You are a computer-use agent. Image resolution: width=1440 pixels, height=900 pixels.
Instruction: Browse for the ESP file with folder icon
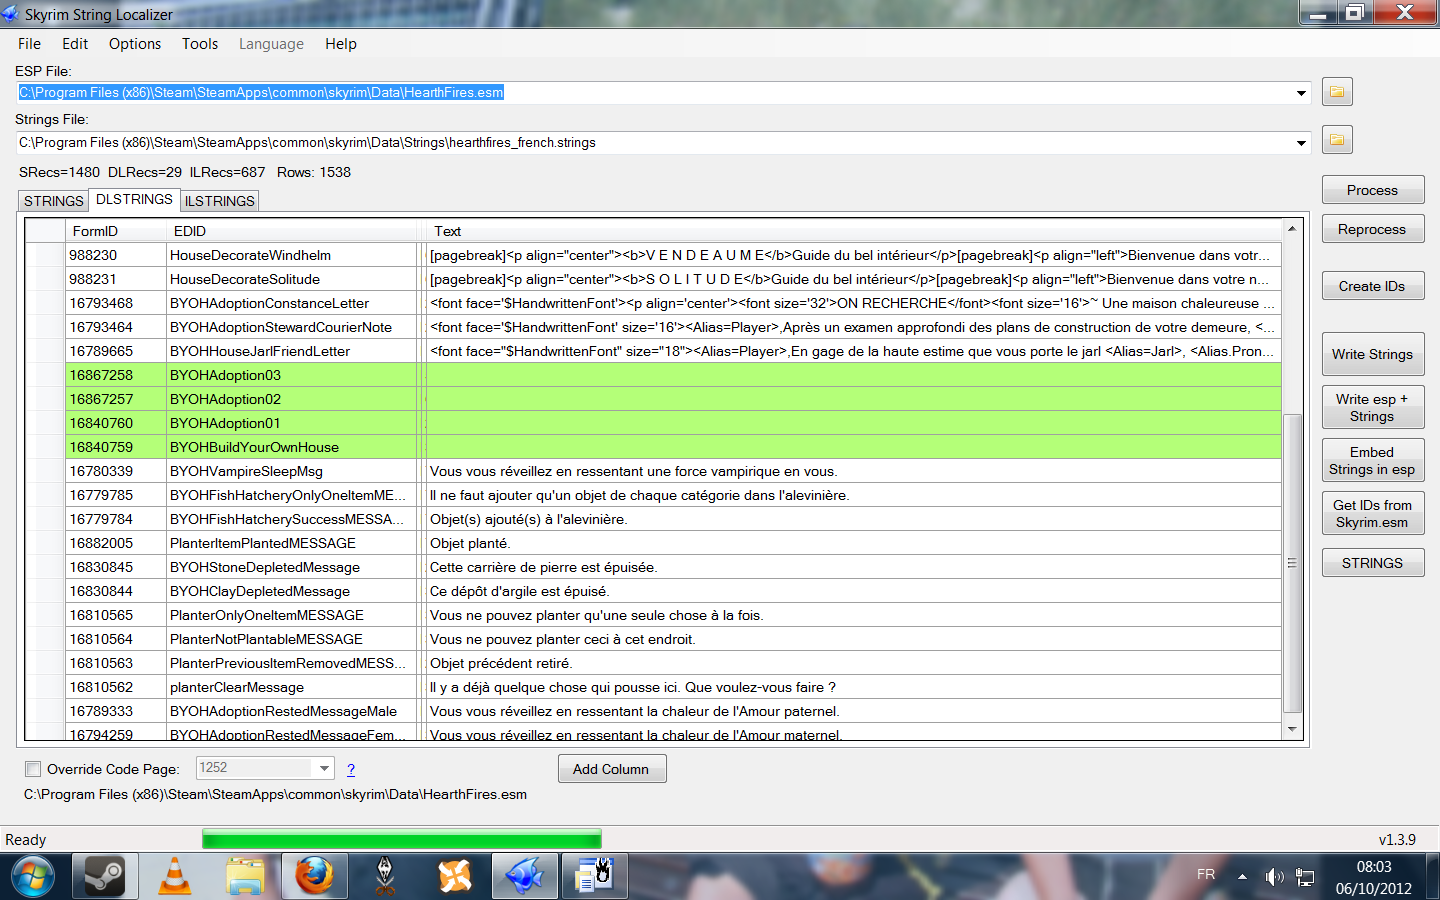click(1337, 92)
